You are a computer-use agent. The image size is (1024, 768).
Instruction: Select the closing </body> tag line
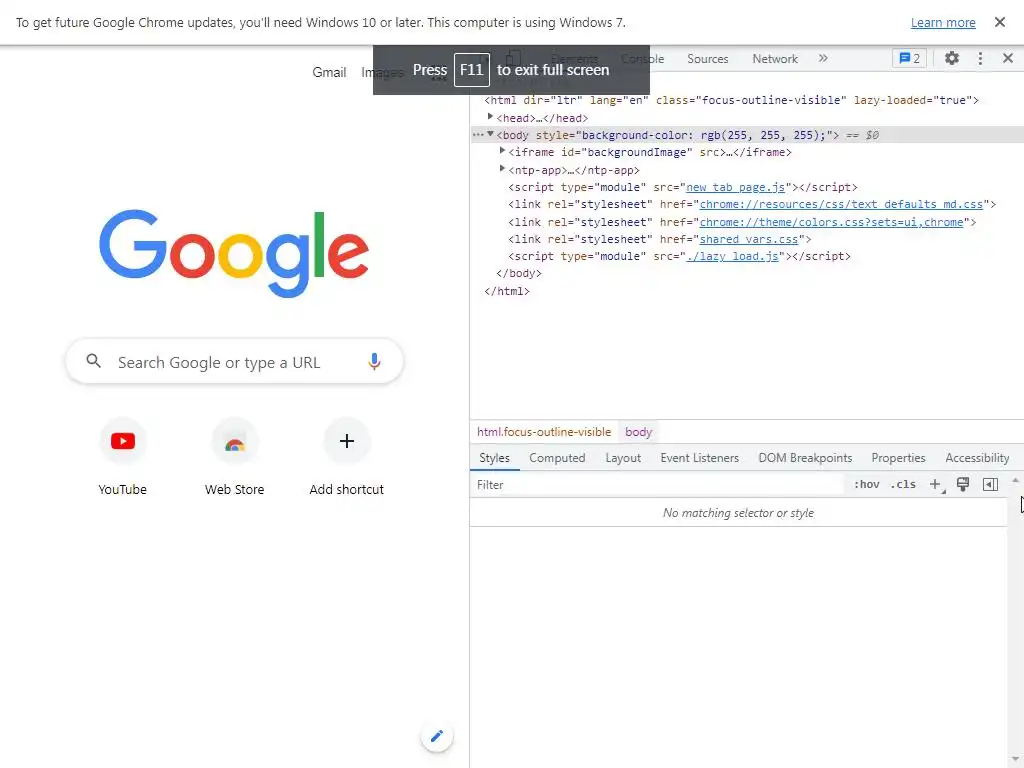(519, 273)
